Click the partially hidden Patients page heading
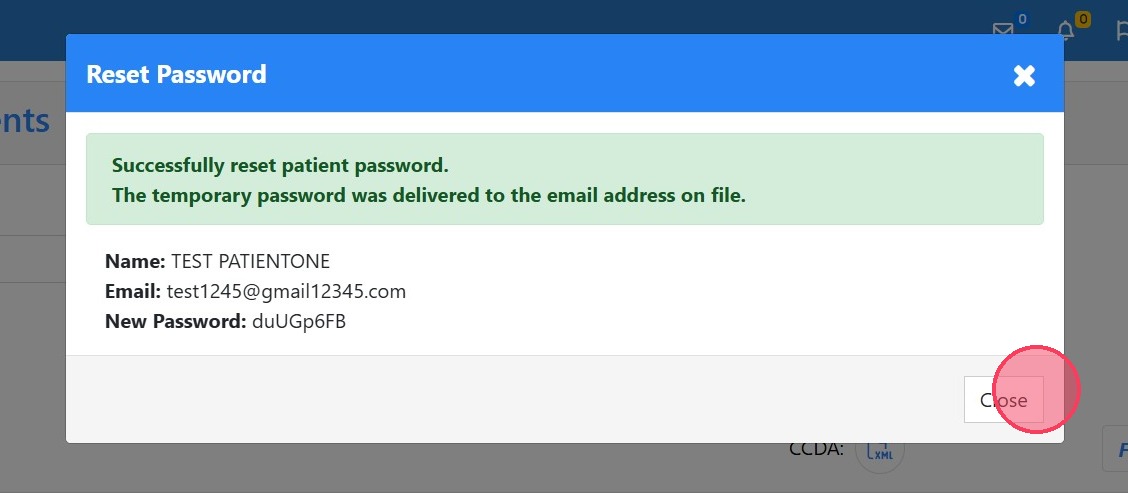This screenshot has height=493, width=1128. pos(25,121)
